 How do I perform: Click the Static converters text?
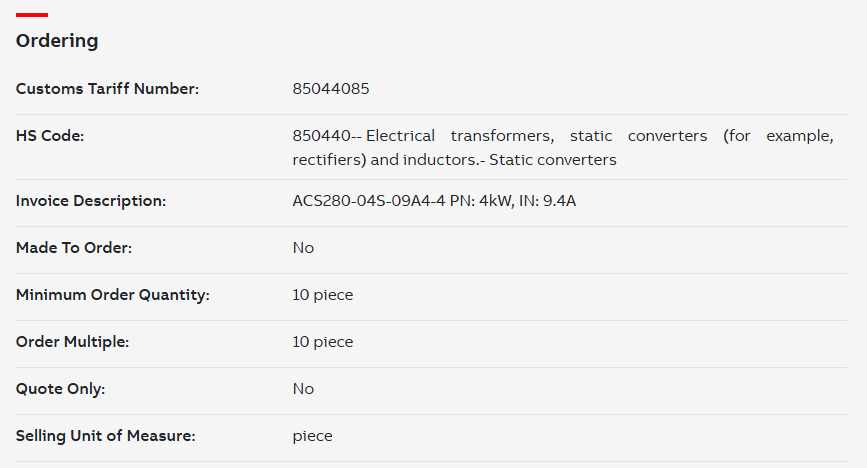(x=553, y=160)
